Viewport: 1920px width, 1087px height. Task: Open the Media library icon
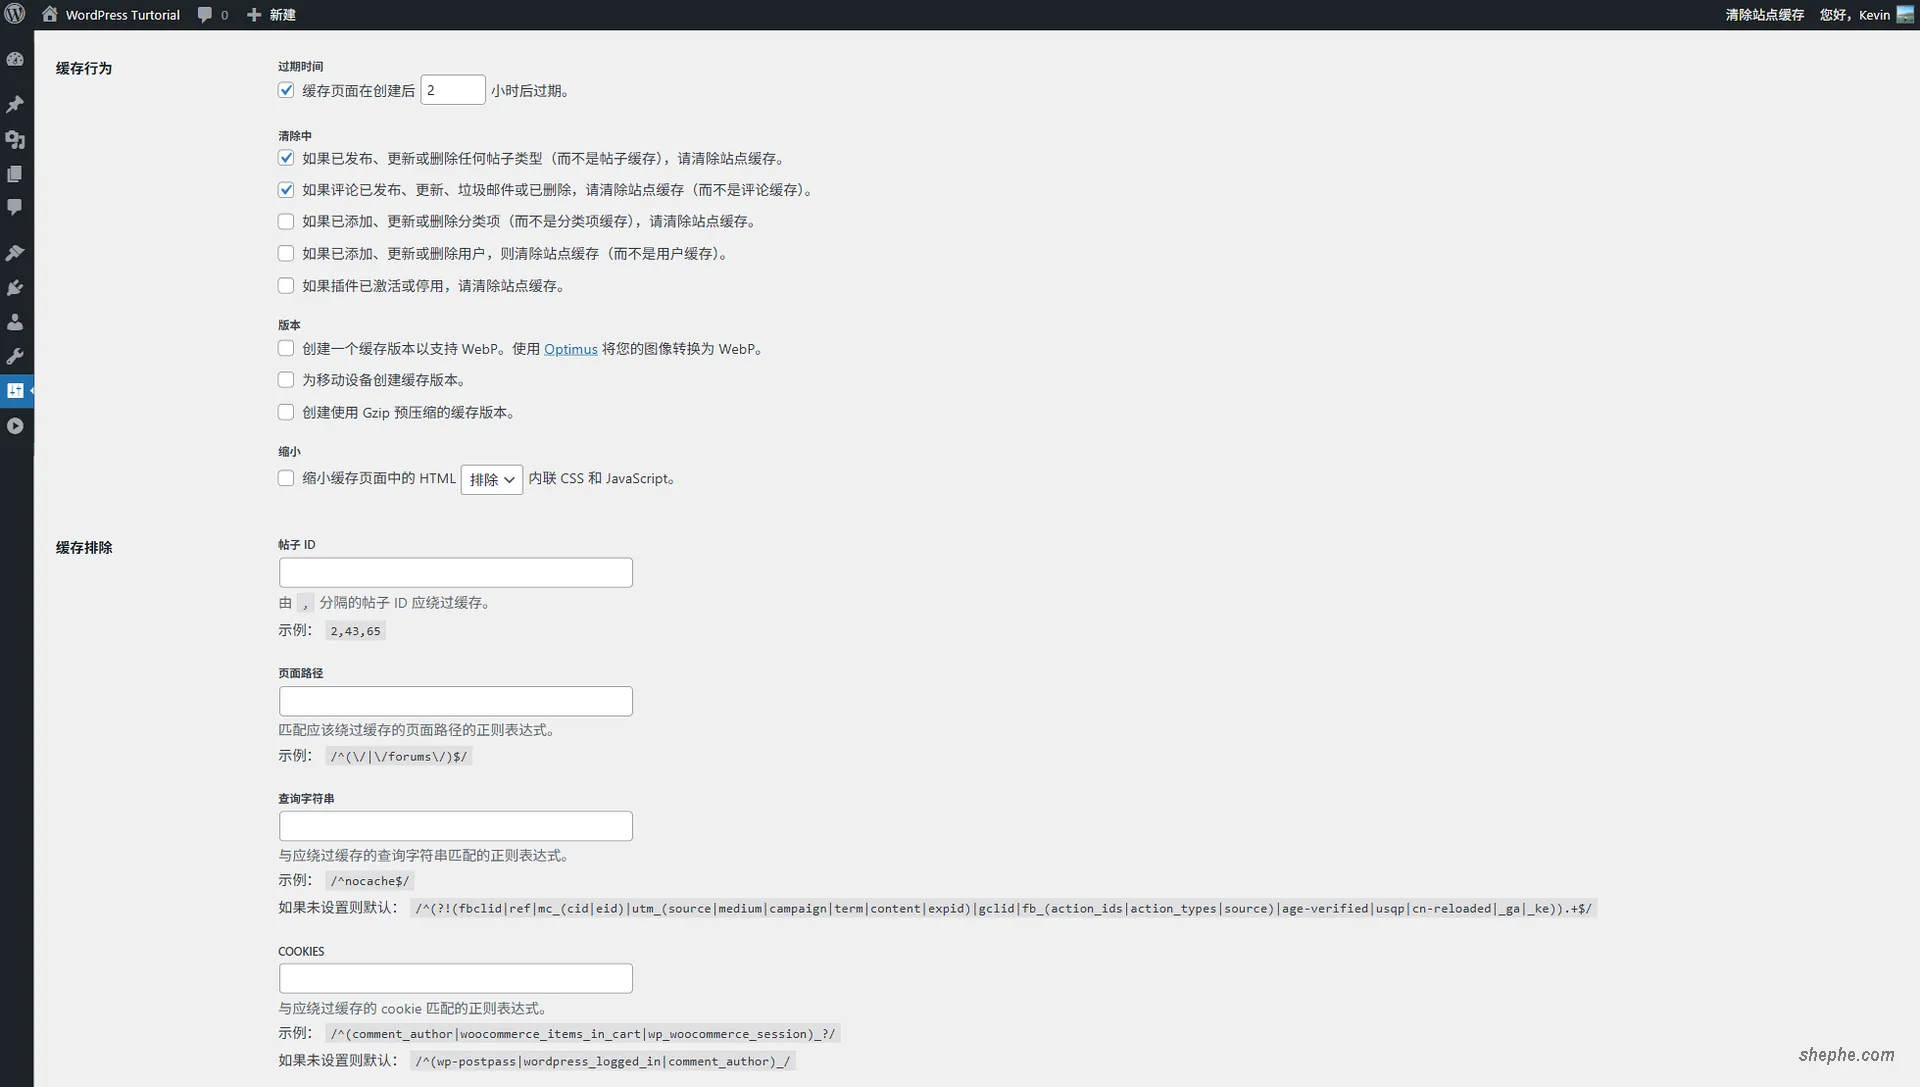[15, 140]
